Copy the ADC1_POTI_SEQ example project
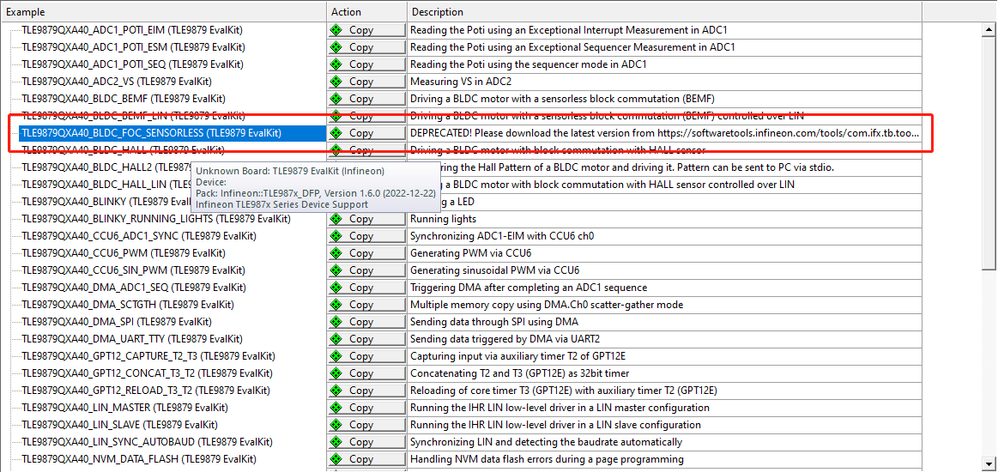 point(367,64)
